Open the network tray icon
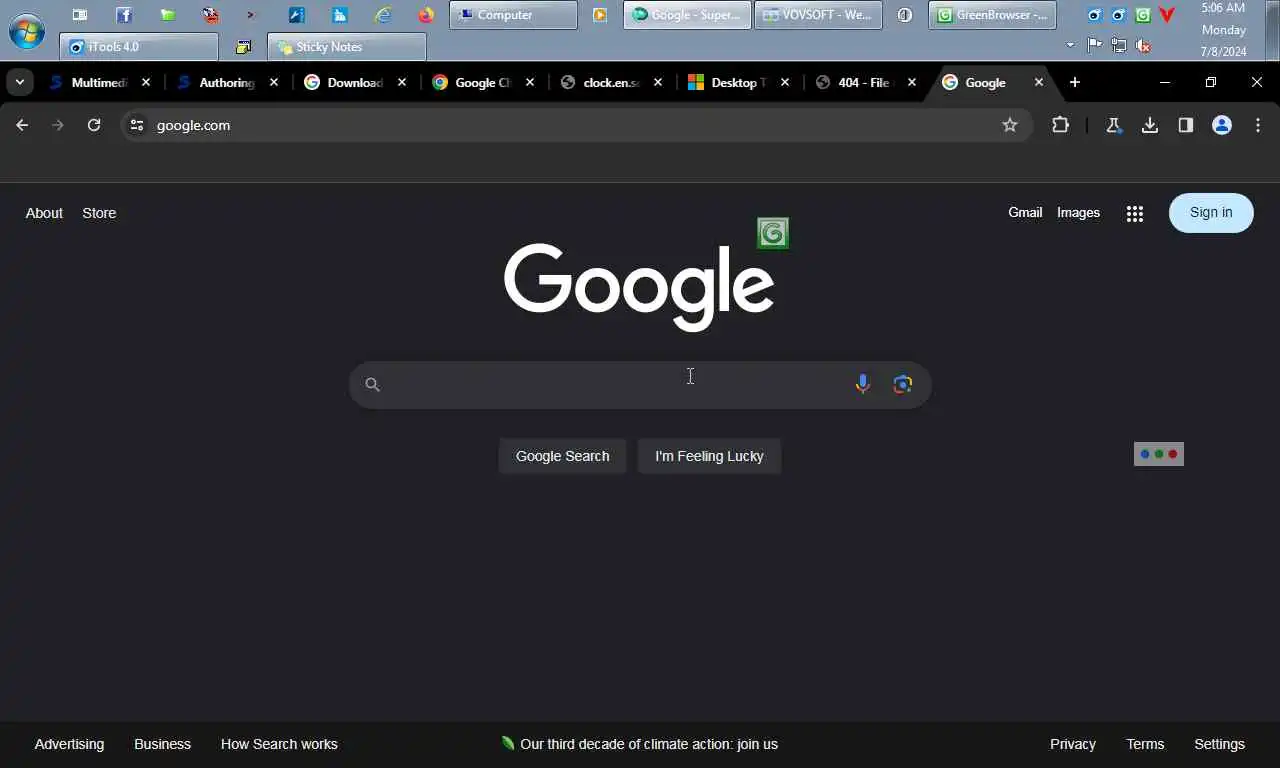 [1119, 45]
